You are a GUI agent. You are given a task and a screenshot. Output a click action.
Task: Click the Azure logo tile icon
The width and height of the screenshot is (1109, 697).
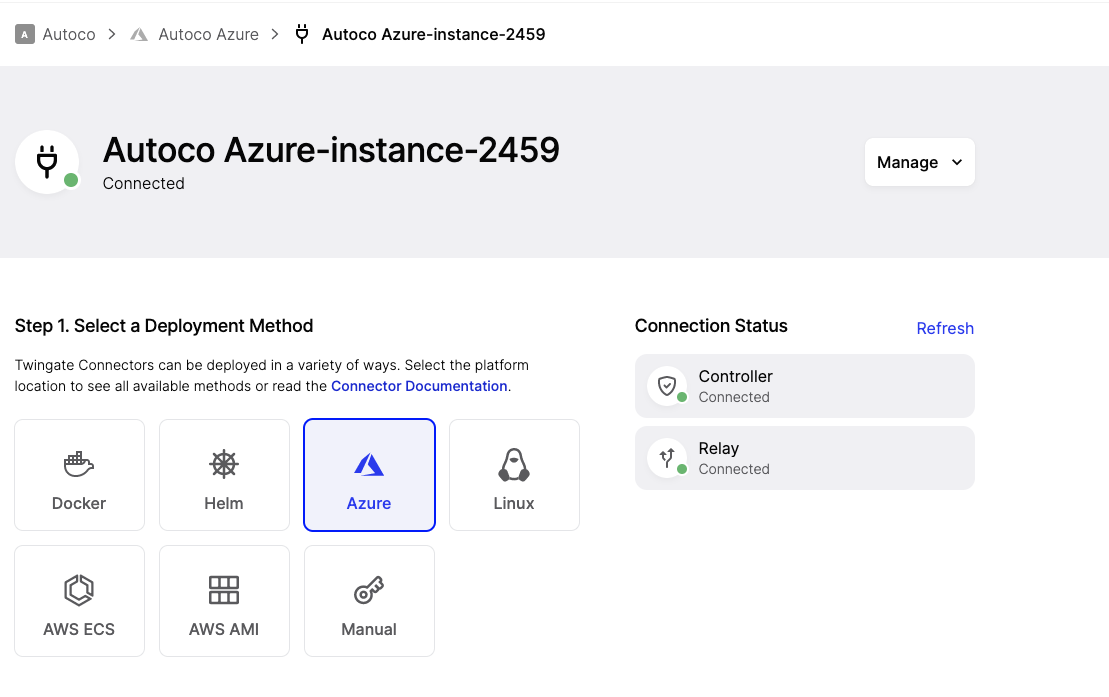(369, 464)
